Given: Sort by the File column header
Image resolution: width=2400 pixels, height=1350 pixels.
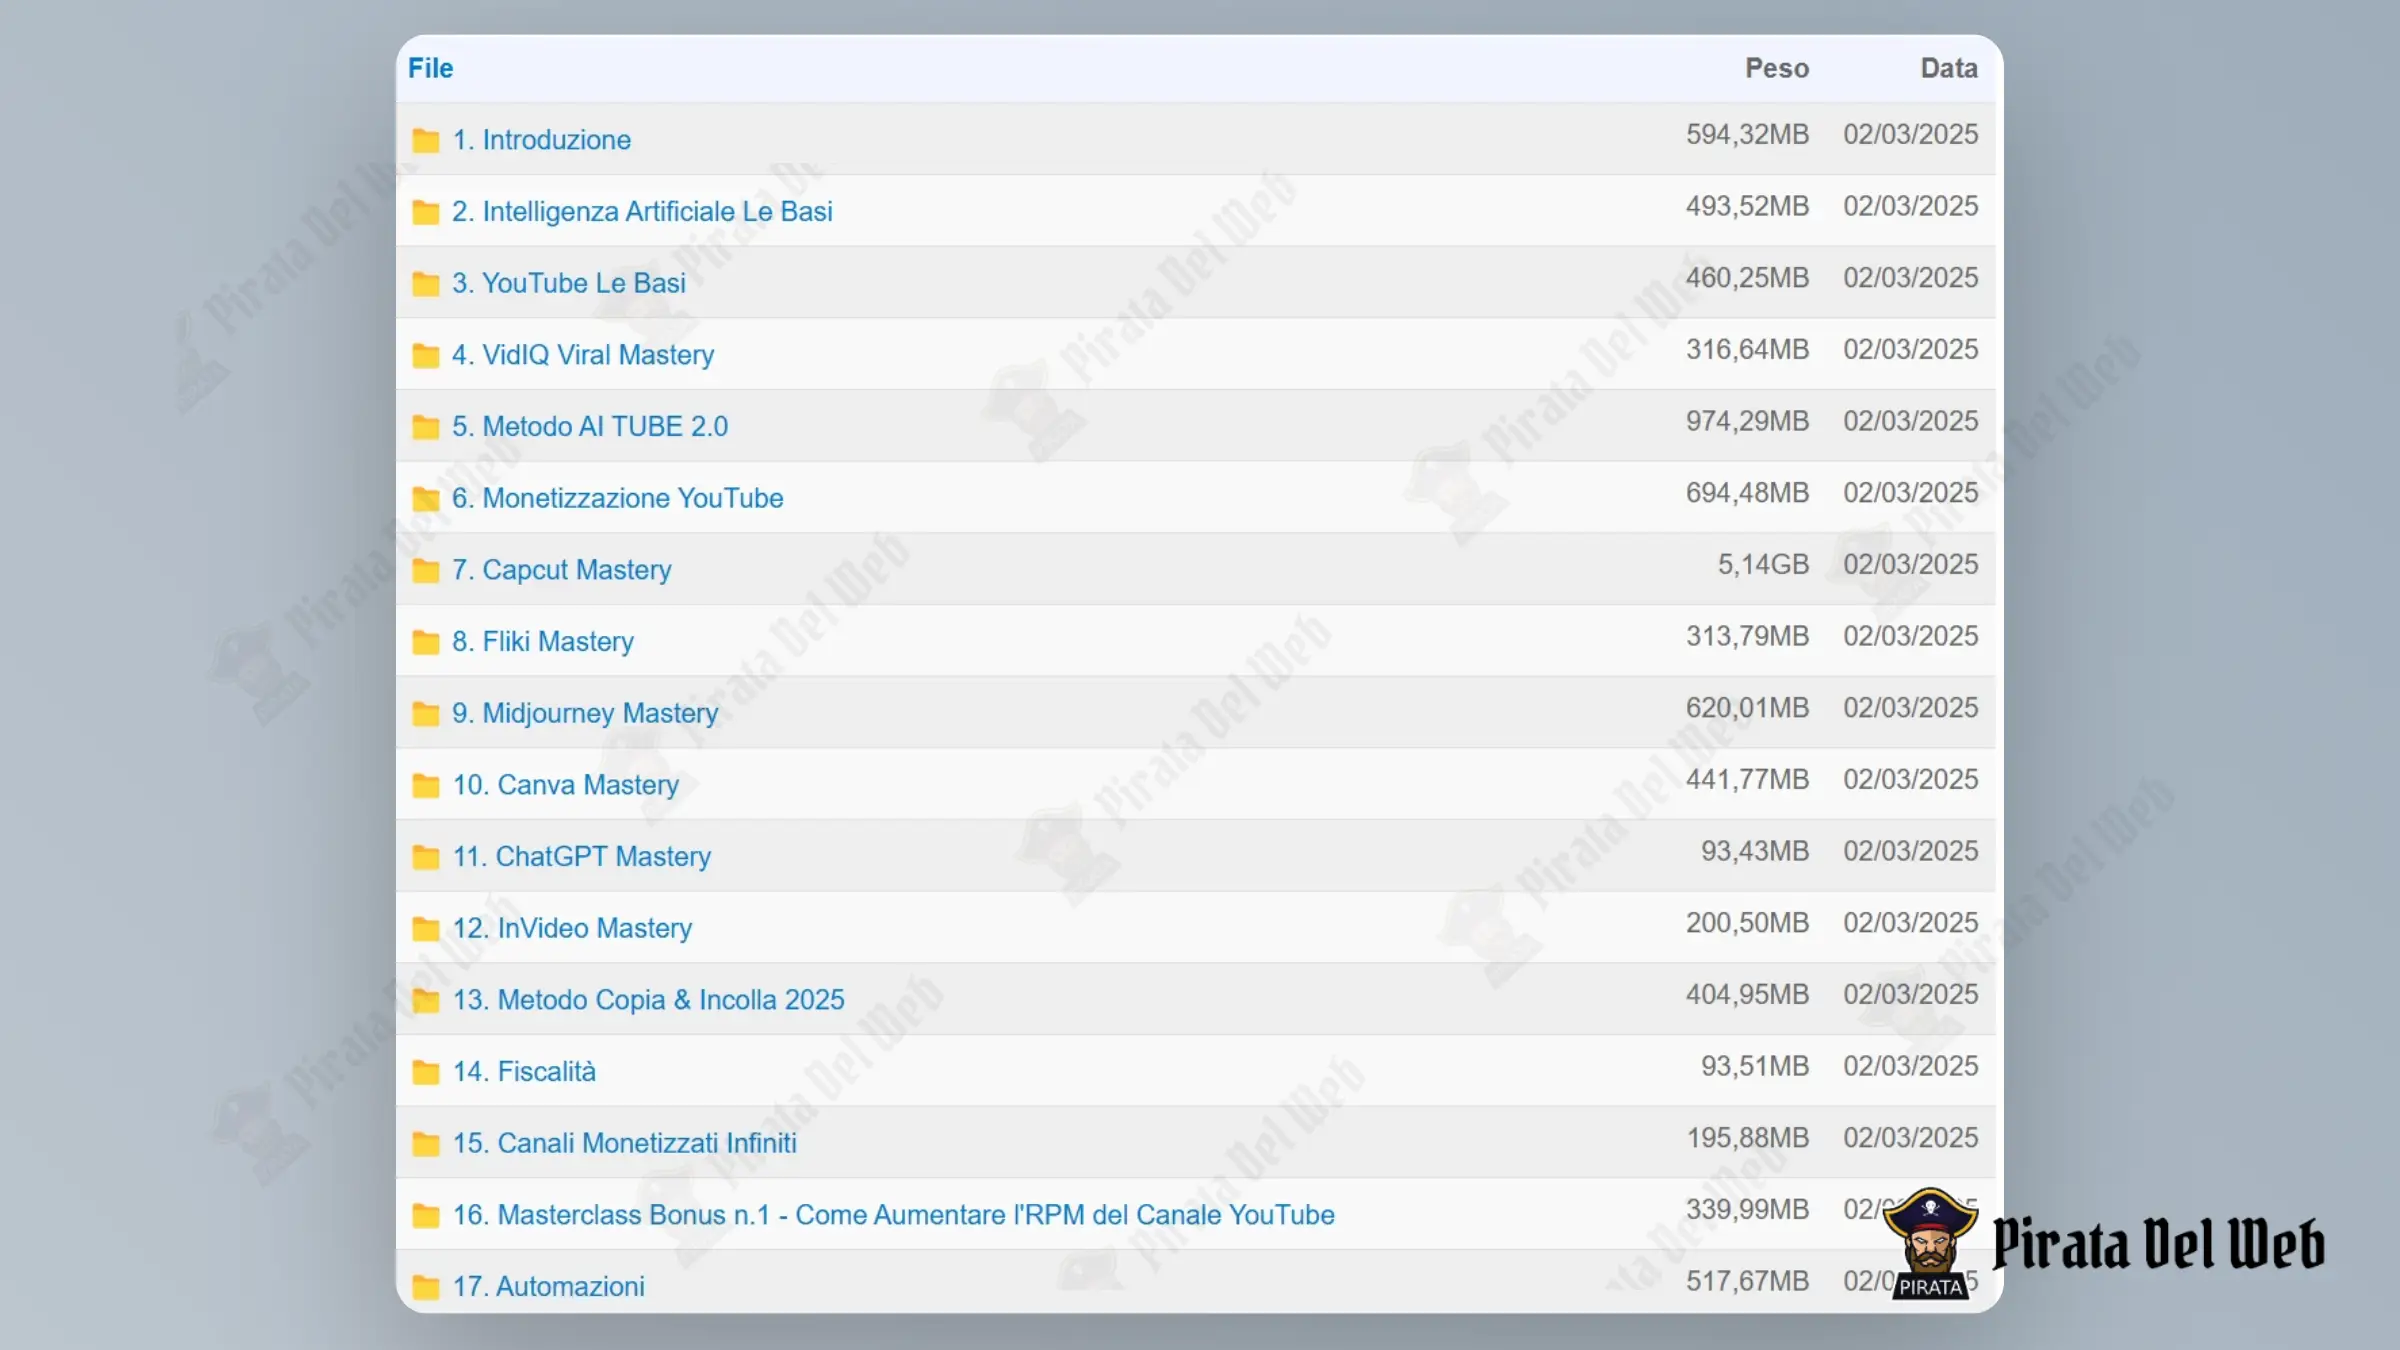Looking at the screenshot, I should click(431, 68).
